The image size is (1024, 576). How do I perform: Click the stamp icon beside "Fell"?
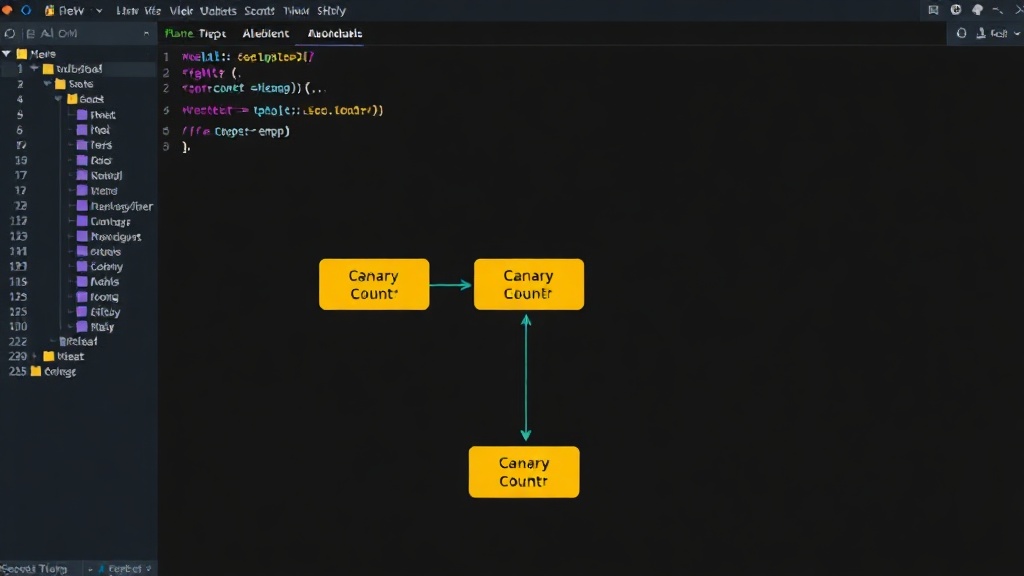pyautogui.click(x=981, y=33)
